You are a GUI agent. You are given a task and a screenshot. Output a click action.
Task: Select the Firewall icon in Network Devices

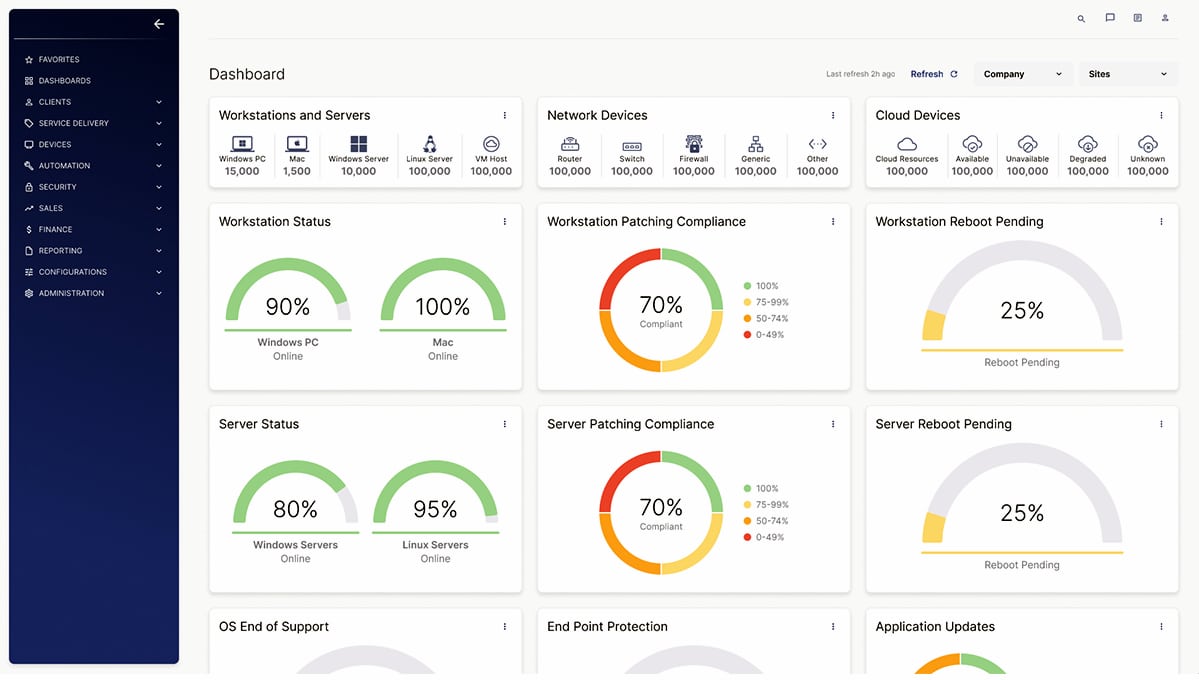[x=693, y=144]
